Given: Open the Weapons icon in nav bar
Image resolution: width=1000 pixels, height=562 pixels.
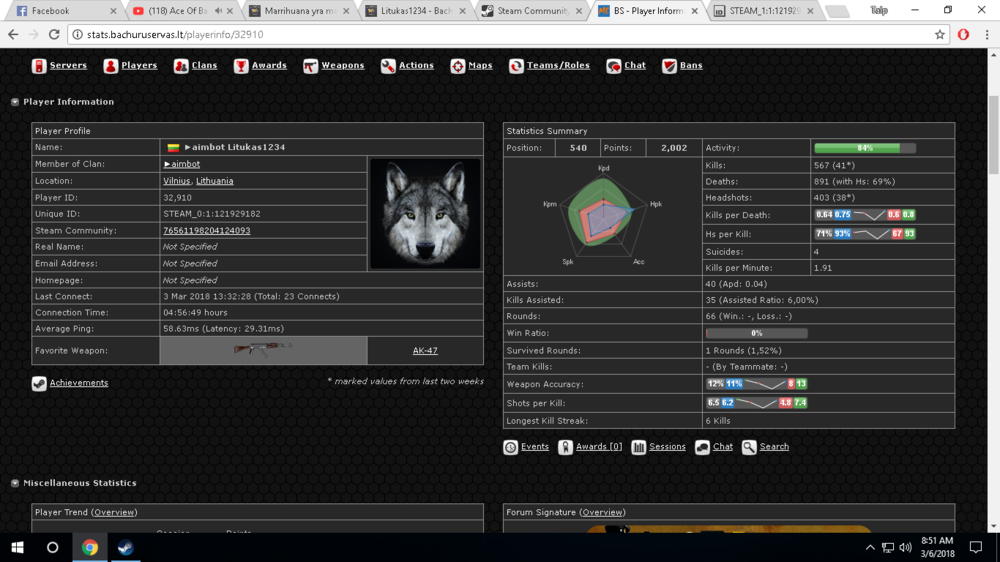Looking at the screenshot, I should tap(311, 66).
